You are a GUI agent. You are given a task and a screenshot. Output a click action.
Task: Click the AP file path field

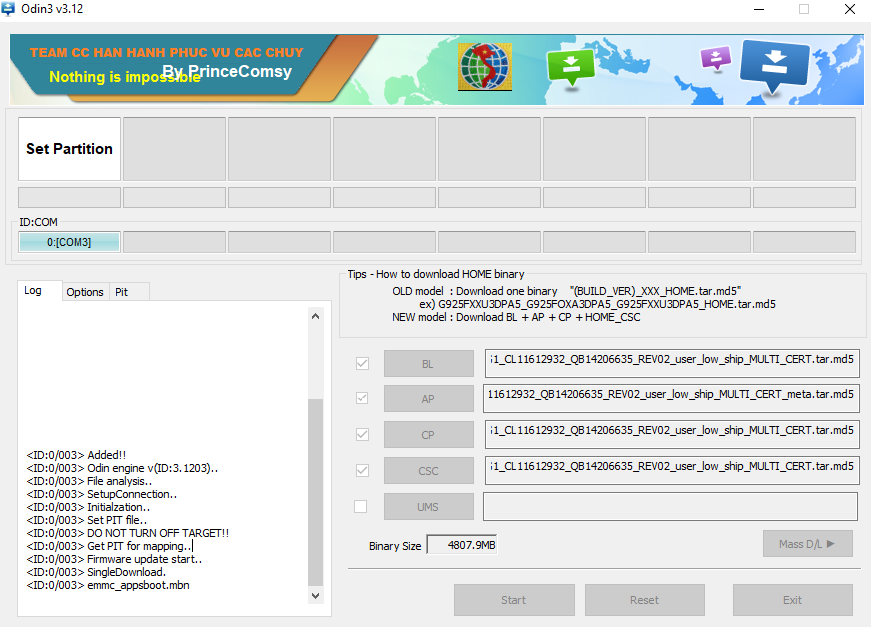(672, 398)
